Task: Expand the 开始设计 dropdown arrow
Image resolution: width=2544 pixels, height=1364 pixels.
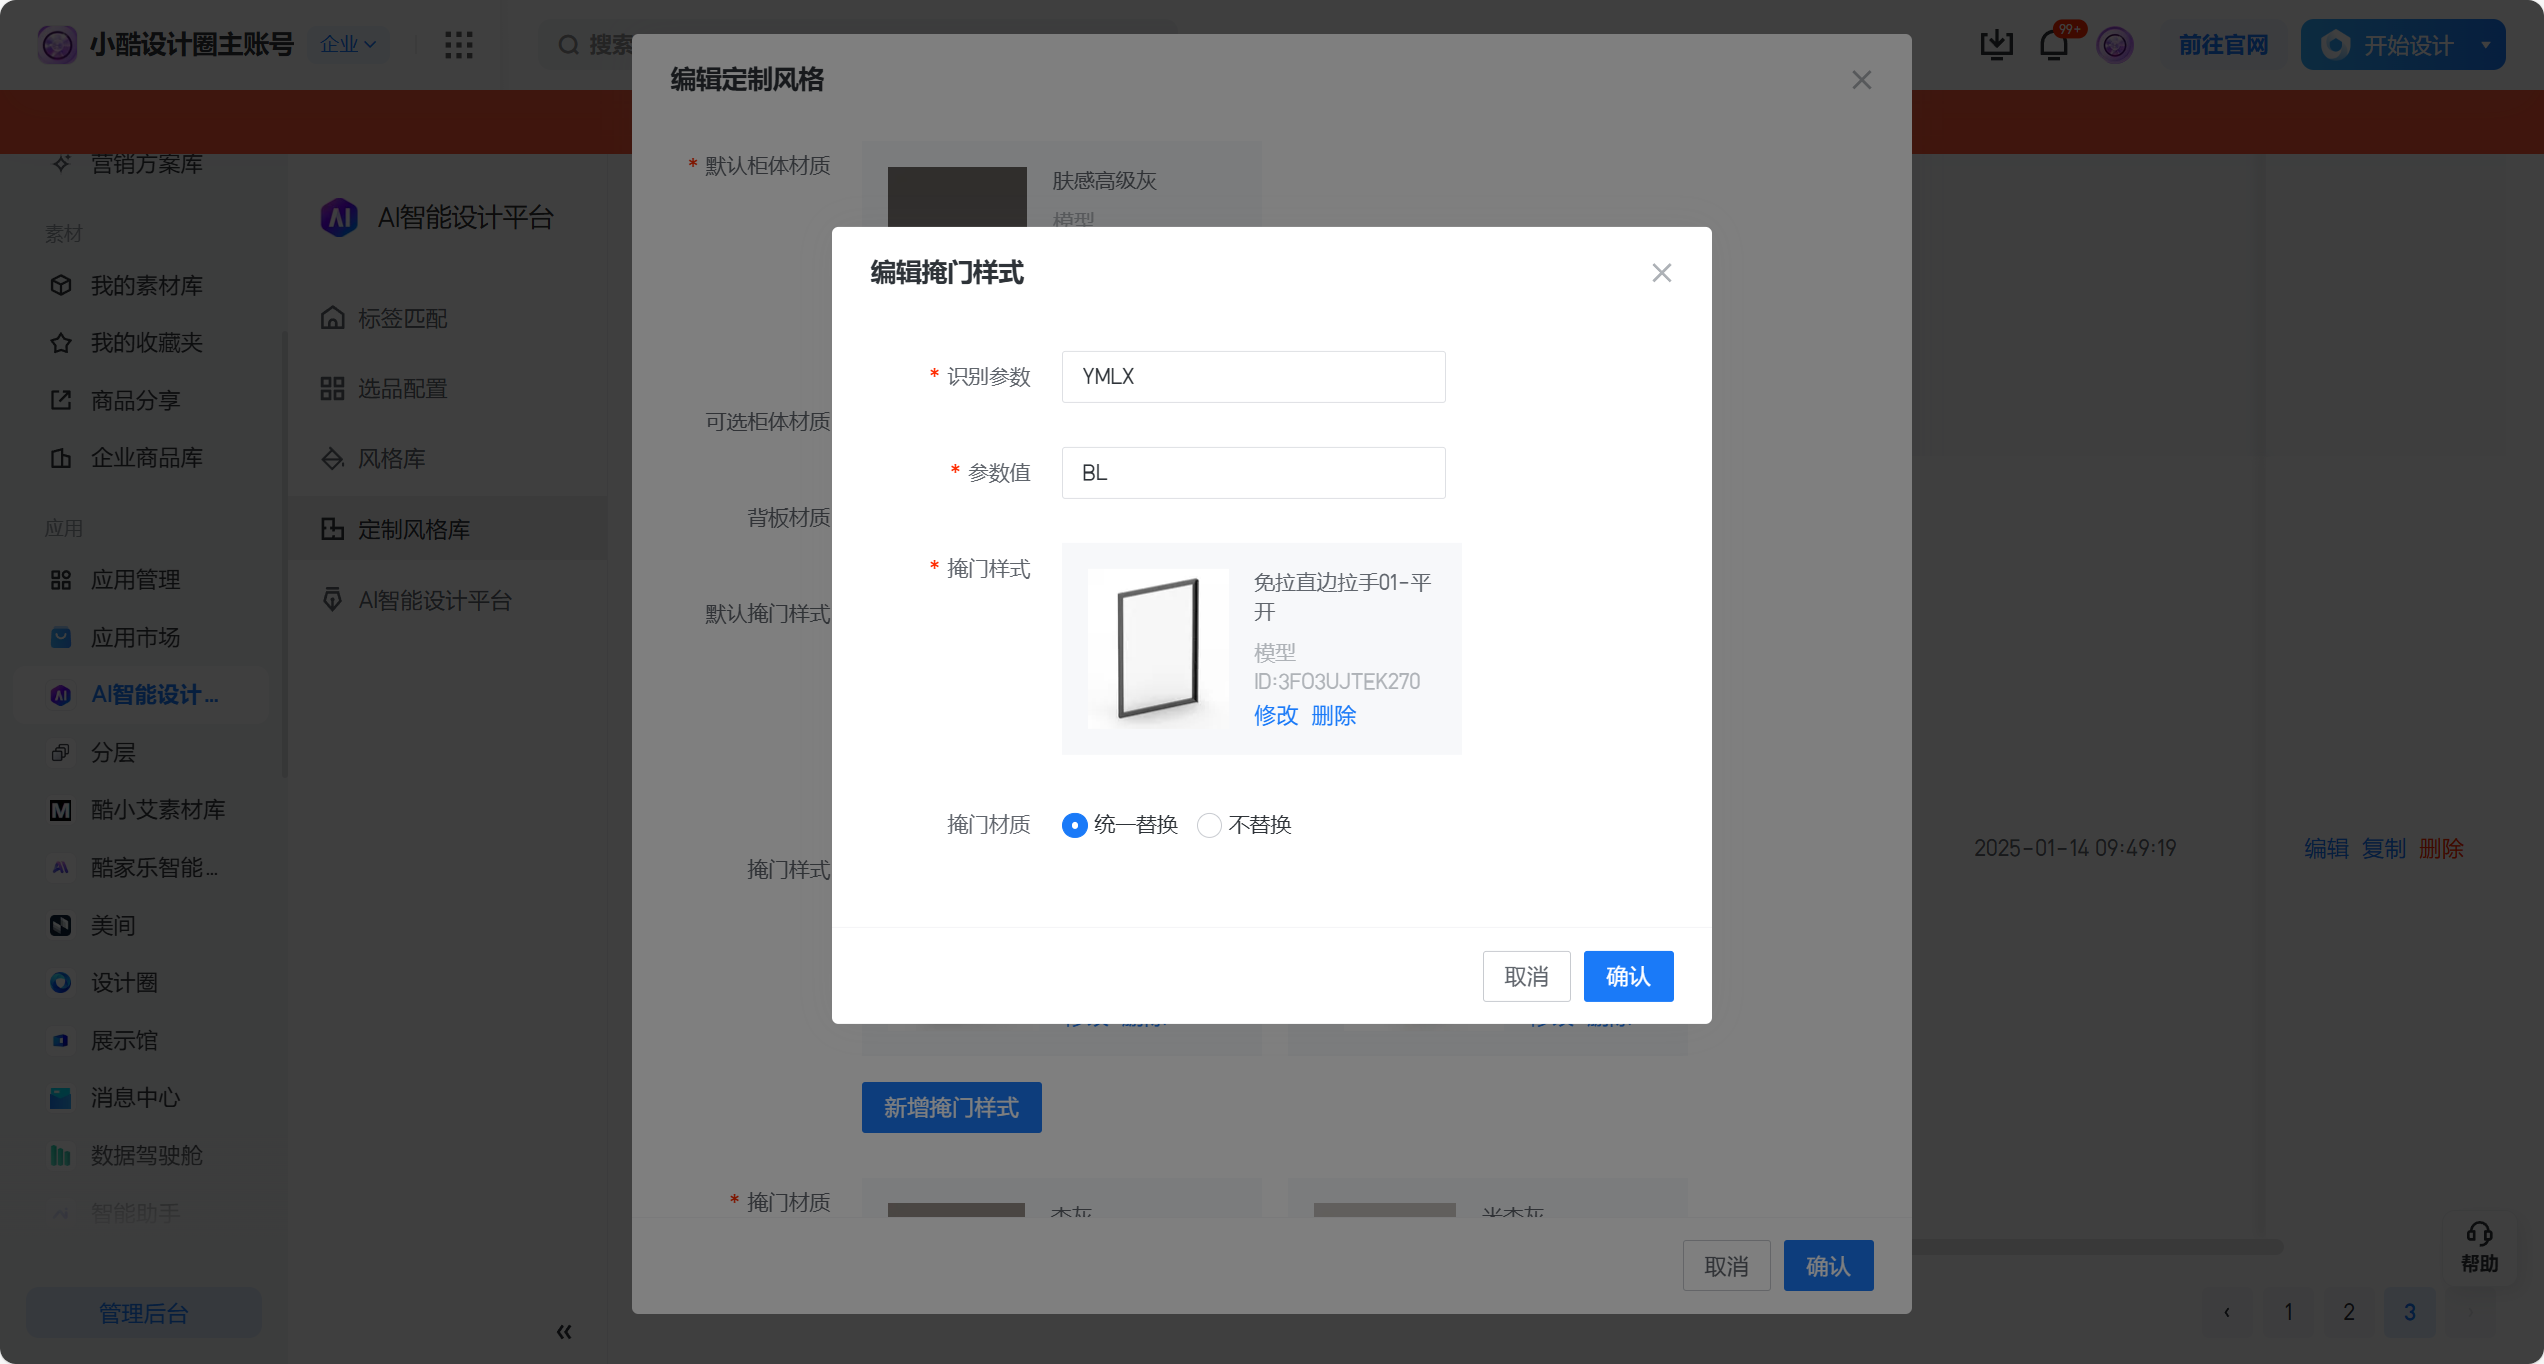Action: [x=2485, y=45]
